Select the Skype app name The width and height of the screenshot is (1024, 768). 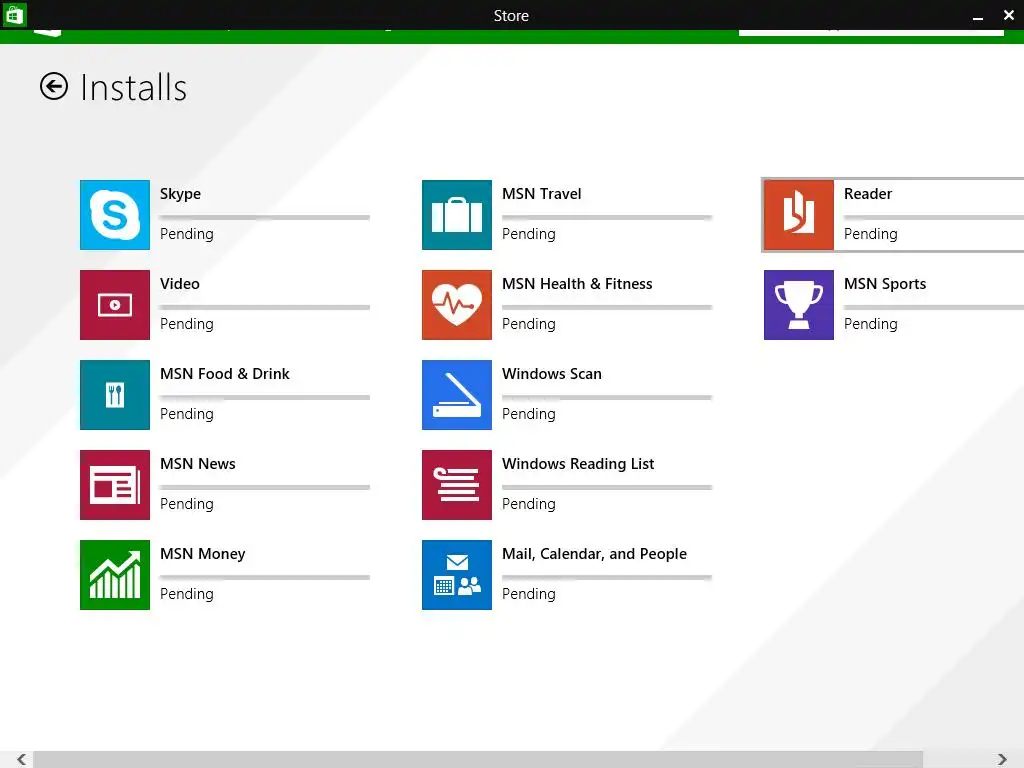pos(180,194)
